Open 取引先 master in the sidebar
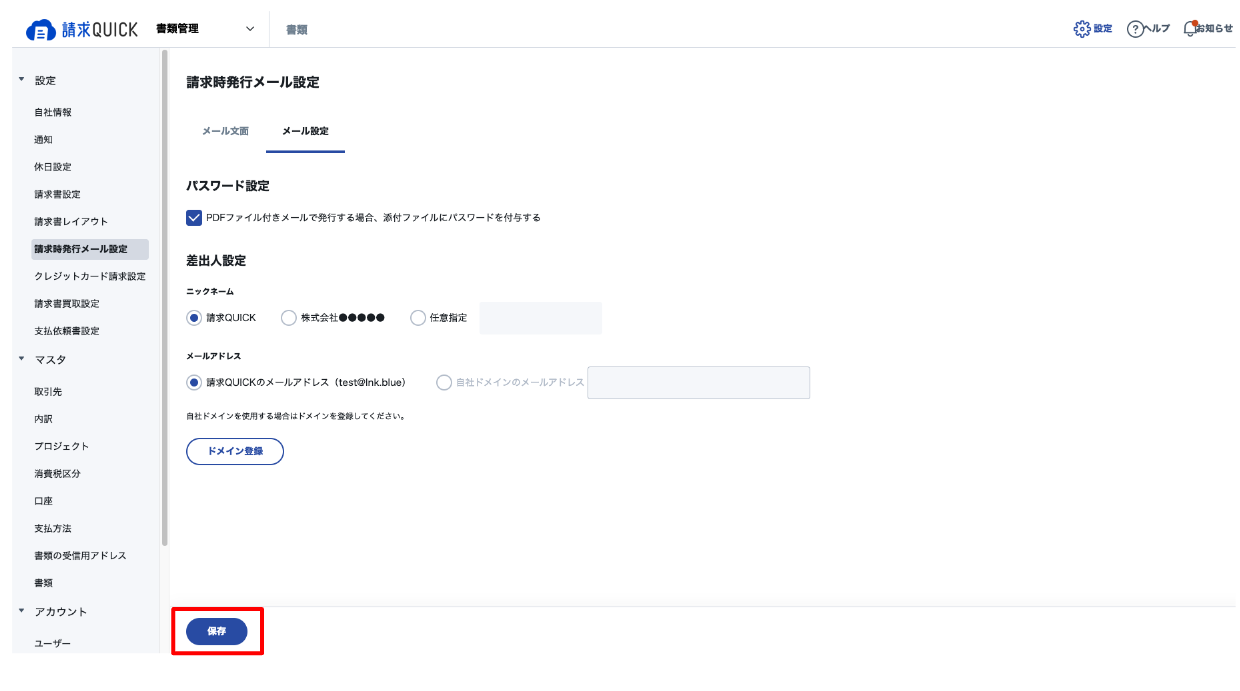This screenshot has height=691, width=1240. tap(48, 392)
